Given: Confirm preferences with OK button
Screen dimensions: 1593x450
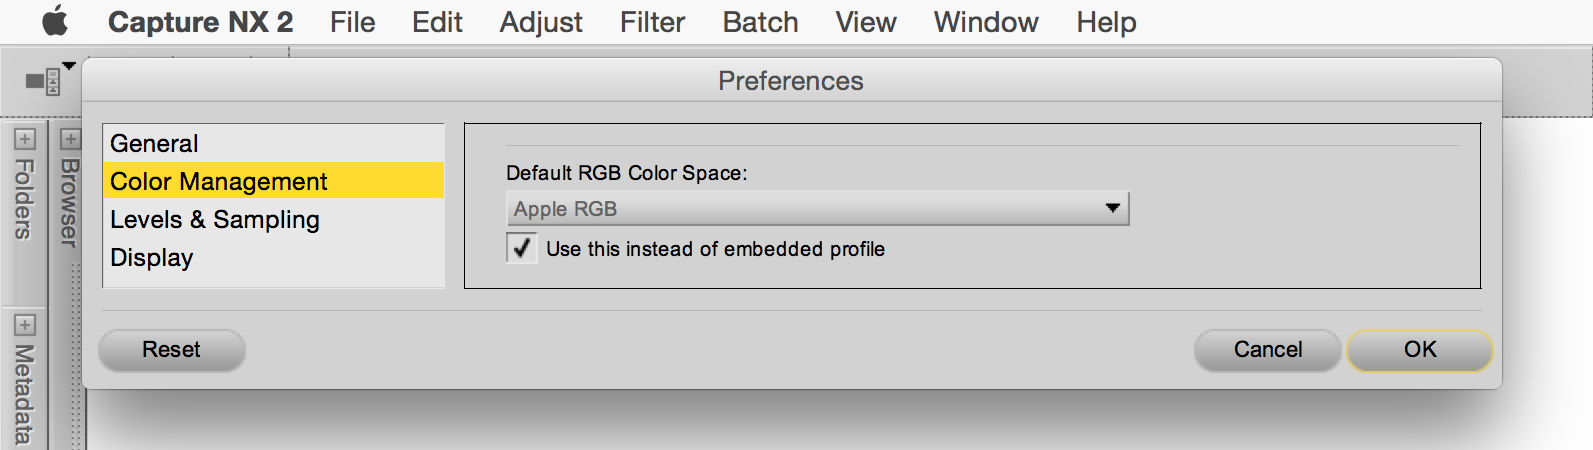Looking at the screenshot, I should click(1420, 349).
